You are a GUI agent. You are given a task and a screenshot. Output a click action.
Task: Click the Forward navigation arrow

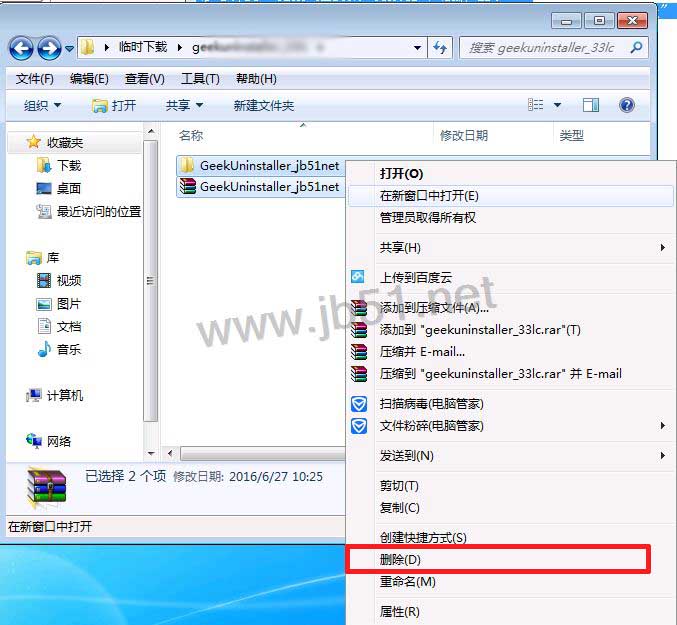tap(49, 48)
